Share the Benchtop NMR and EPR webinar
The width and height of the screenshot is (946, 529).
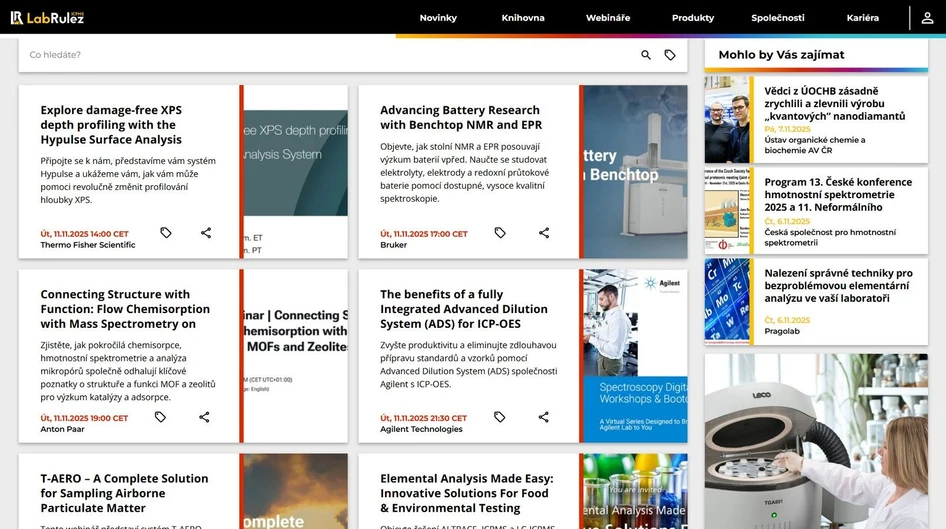click(544, 233)
